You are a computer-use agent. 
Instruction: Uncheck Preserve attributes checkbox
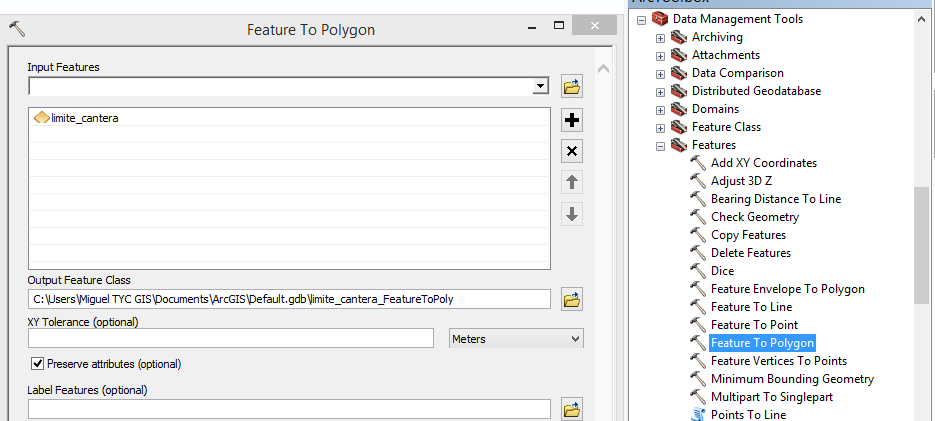coord(38,364)
